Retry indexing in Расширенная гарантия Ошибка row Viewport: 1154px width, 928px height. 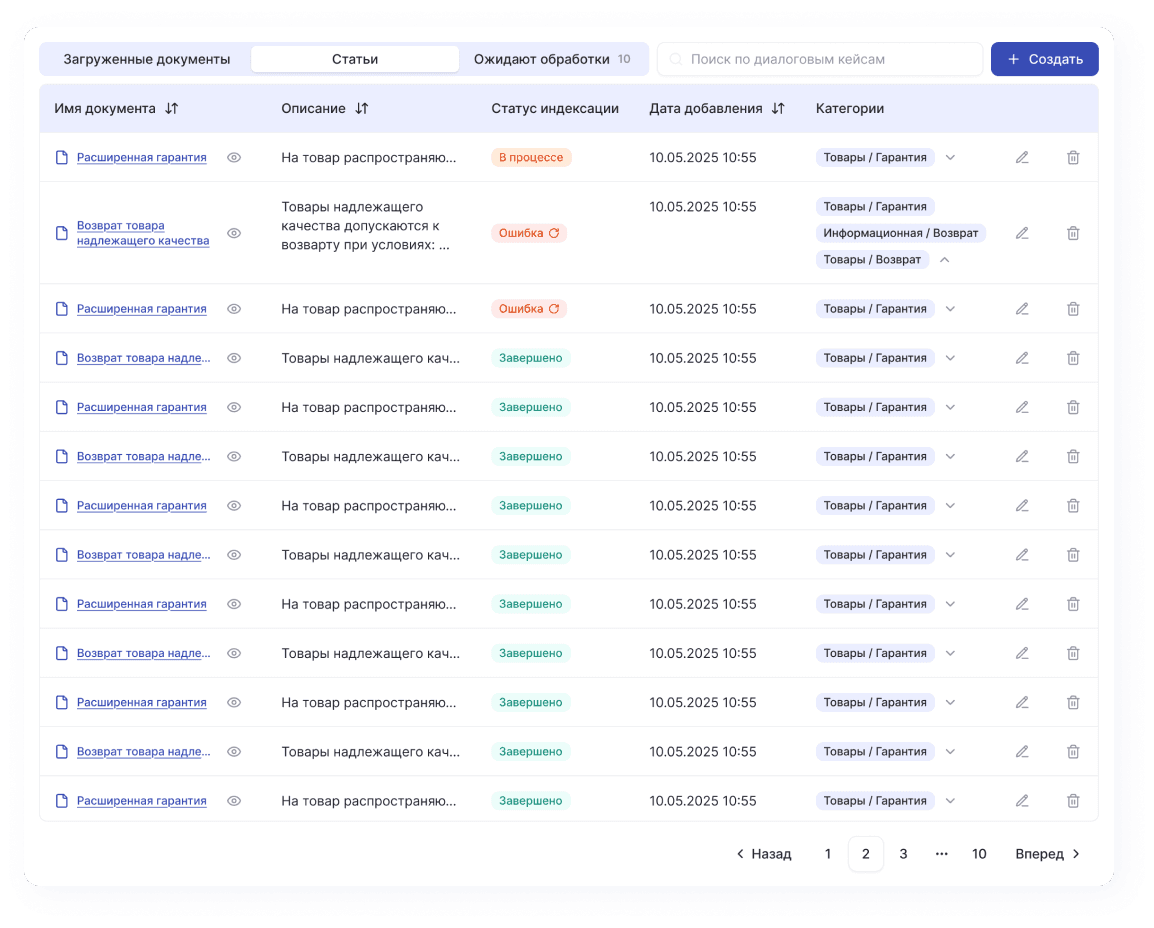pos(554,309)
